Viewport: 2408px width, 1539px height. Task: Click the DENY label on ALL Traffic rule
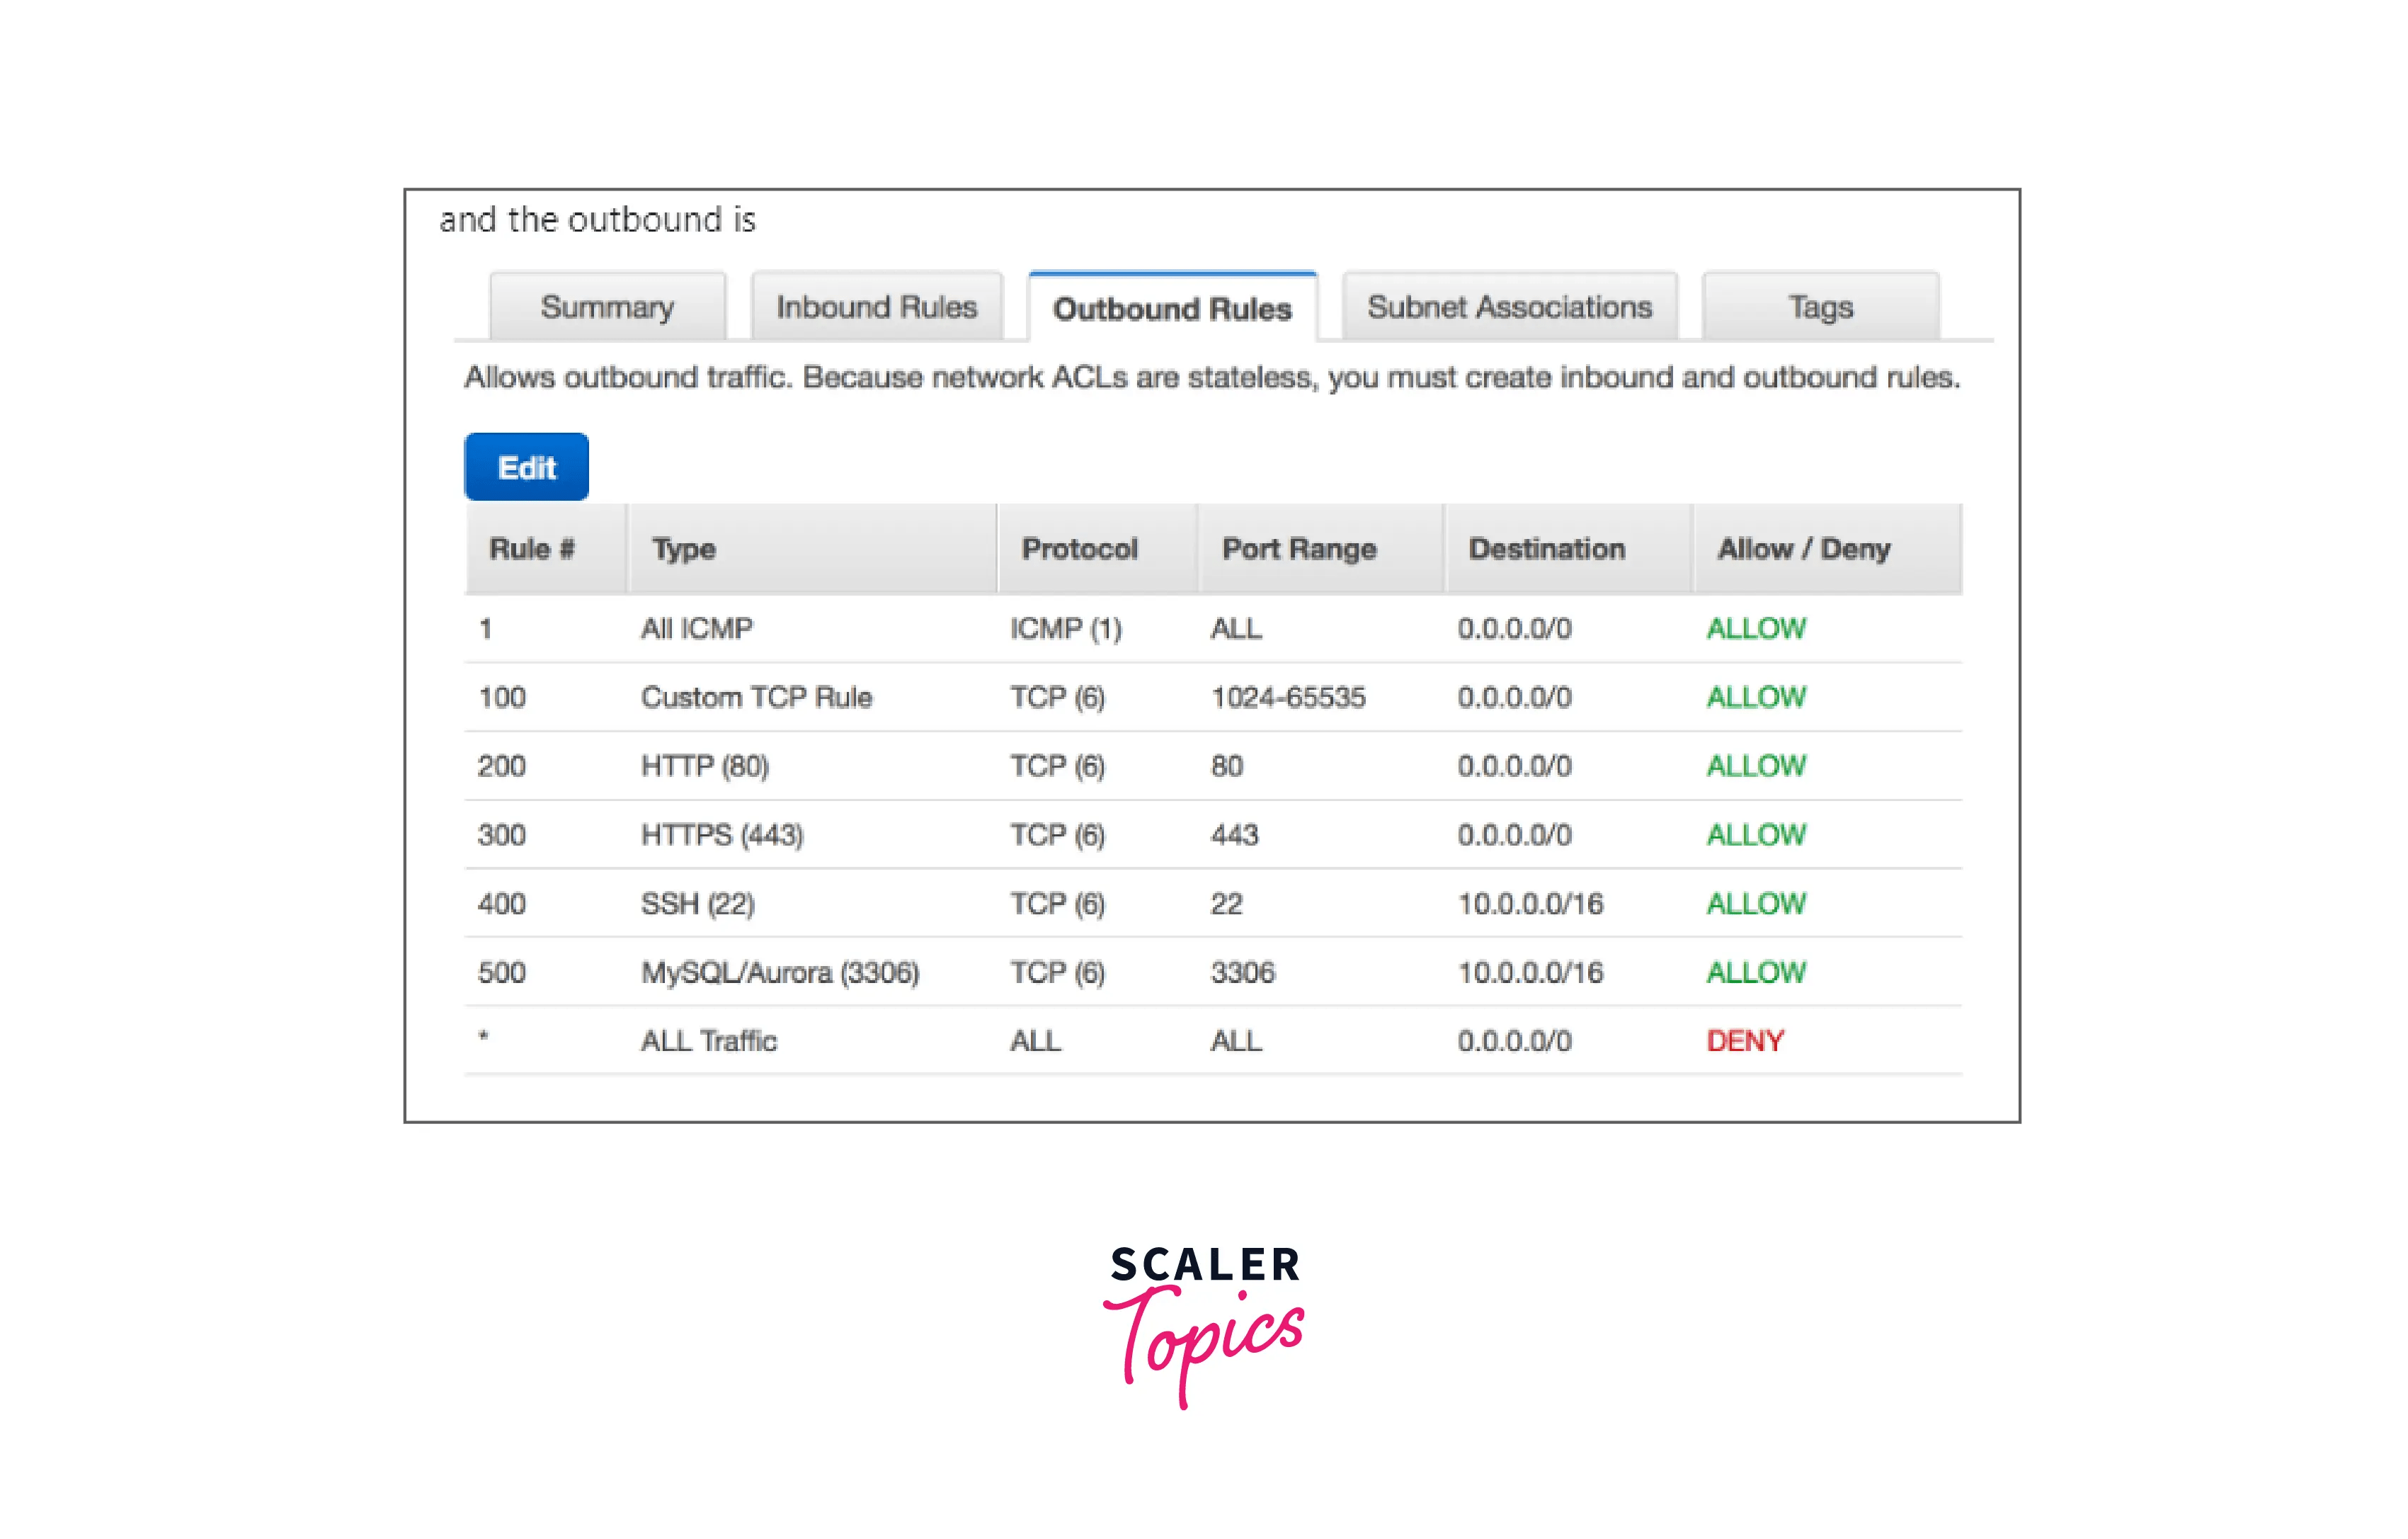(1744, 1040)
